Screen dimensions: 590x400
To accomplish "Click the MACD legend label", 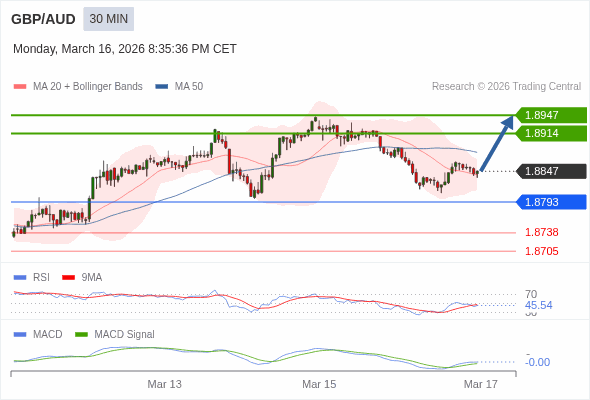I will point(48,335).
